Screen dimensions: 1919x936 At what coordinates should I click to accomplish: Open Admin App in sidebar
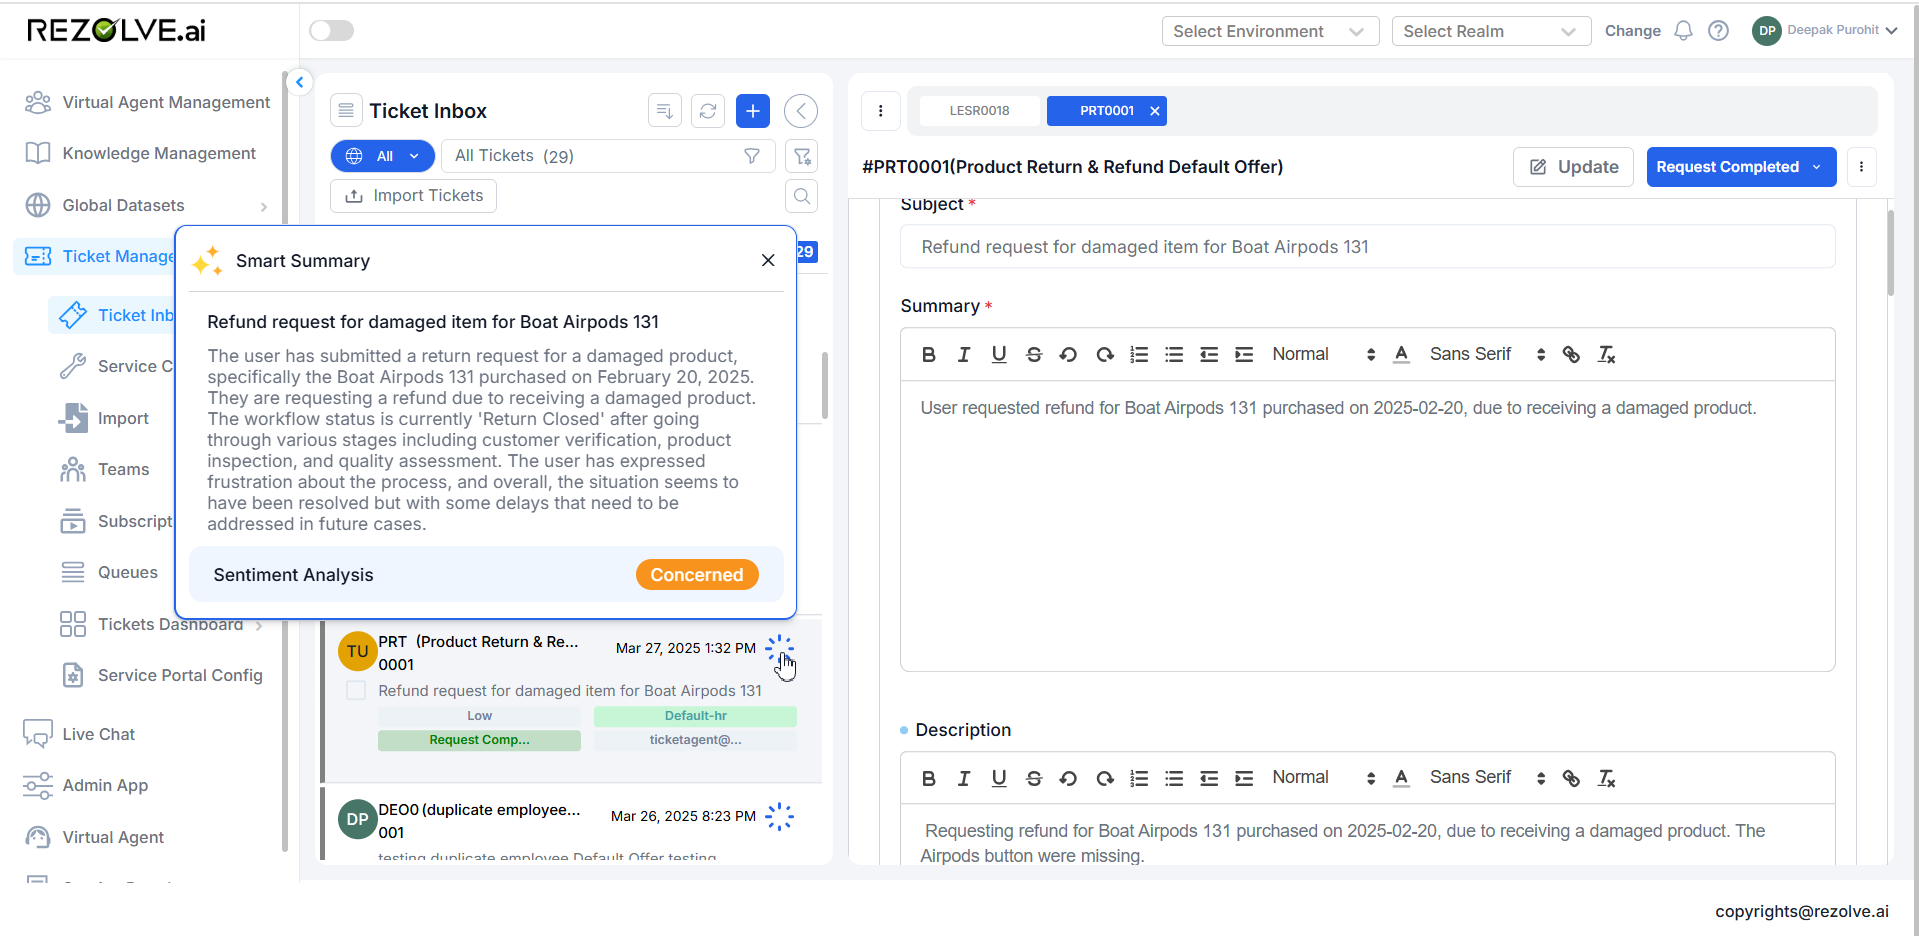pos(86,785)
